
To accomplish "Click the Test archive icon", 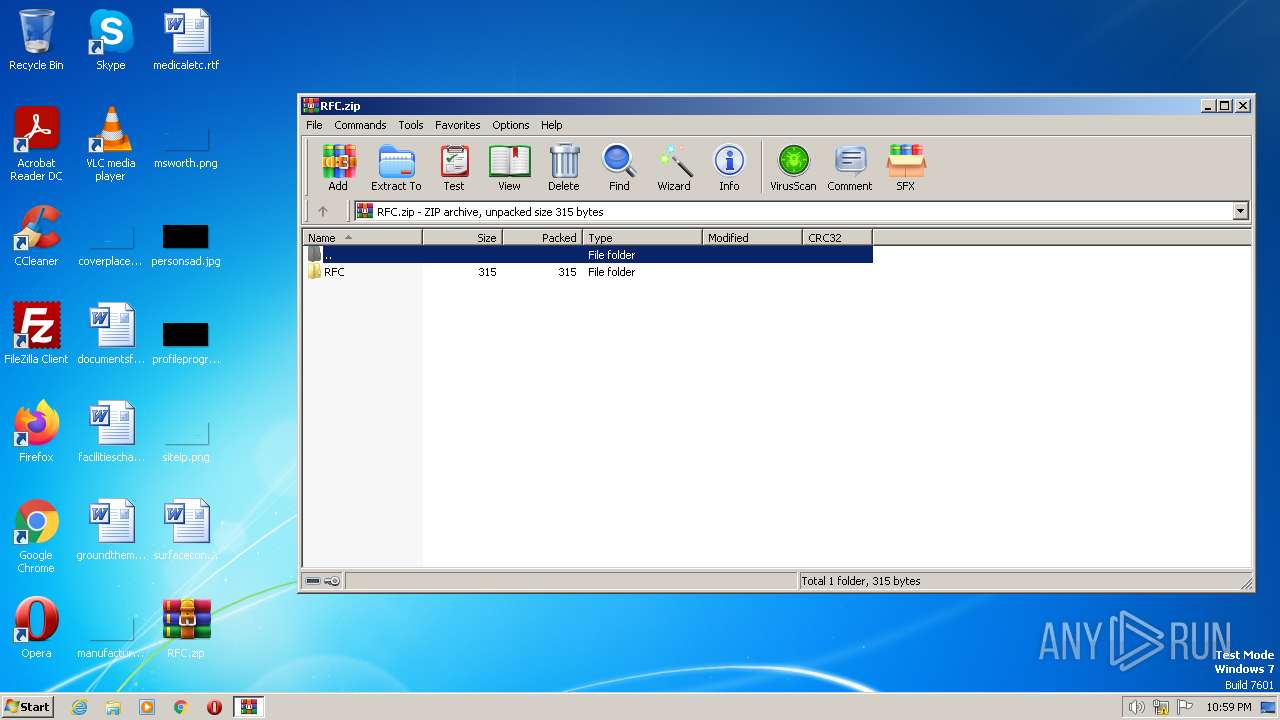I will coord(454,167).
